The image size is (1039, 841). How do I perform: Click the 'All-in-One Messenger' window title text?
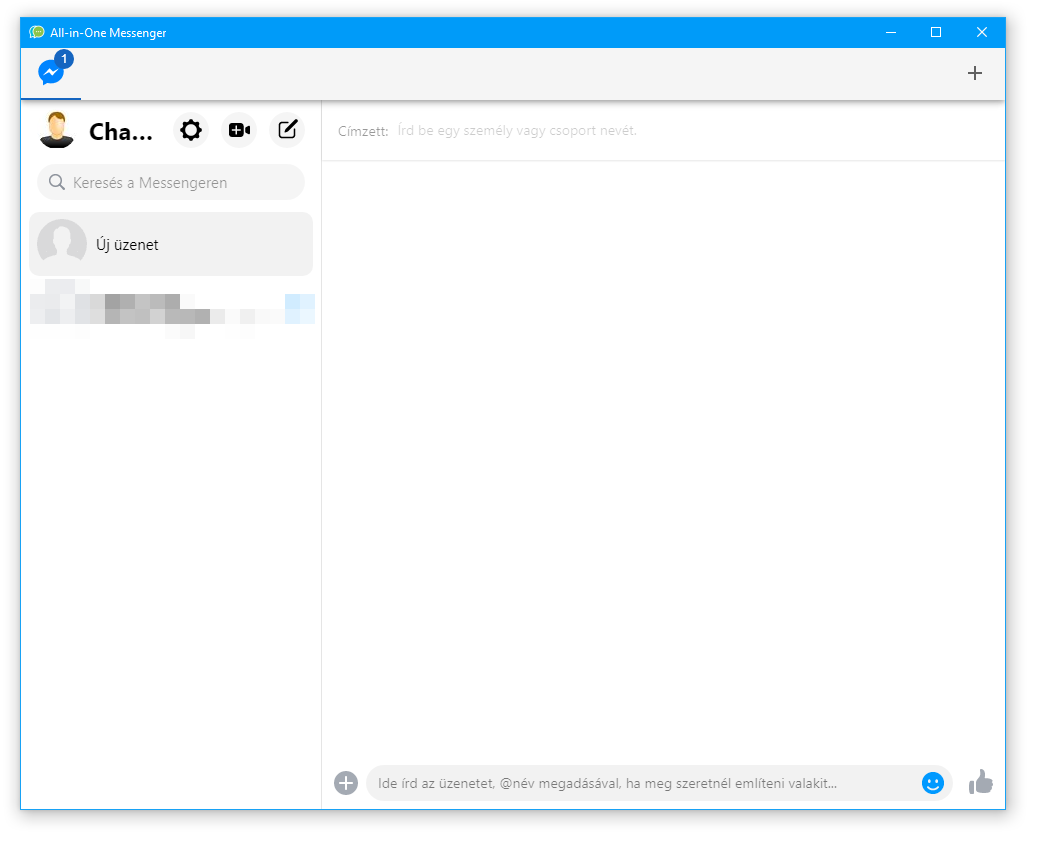click(108, 33)
